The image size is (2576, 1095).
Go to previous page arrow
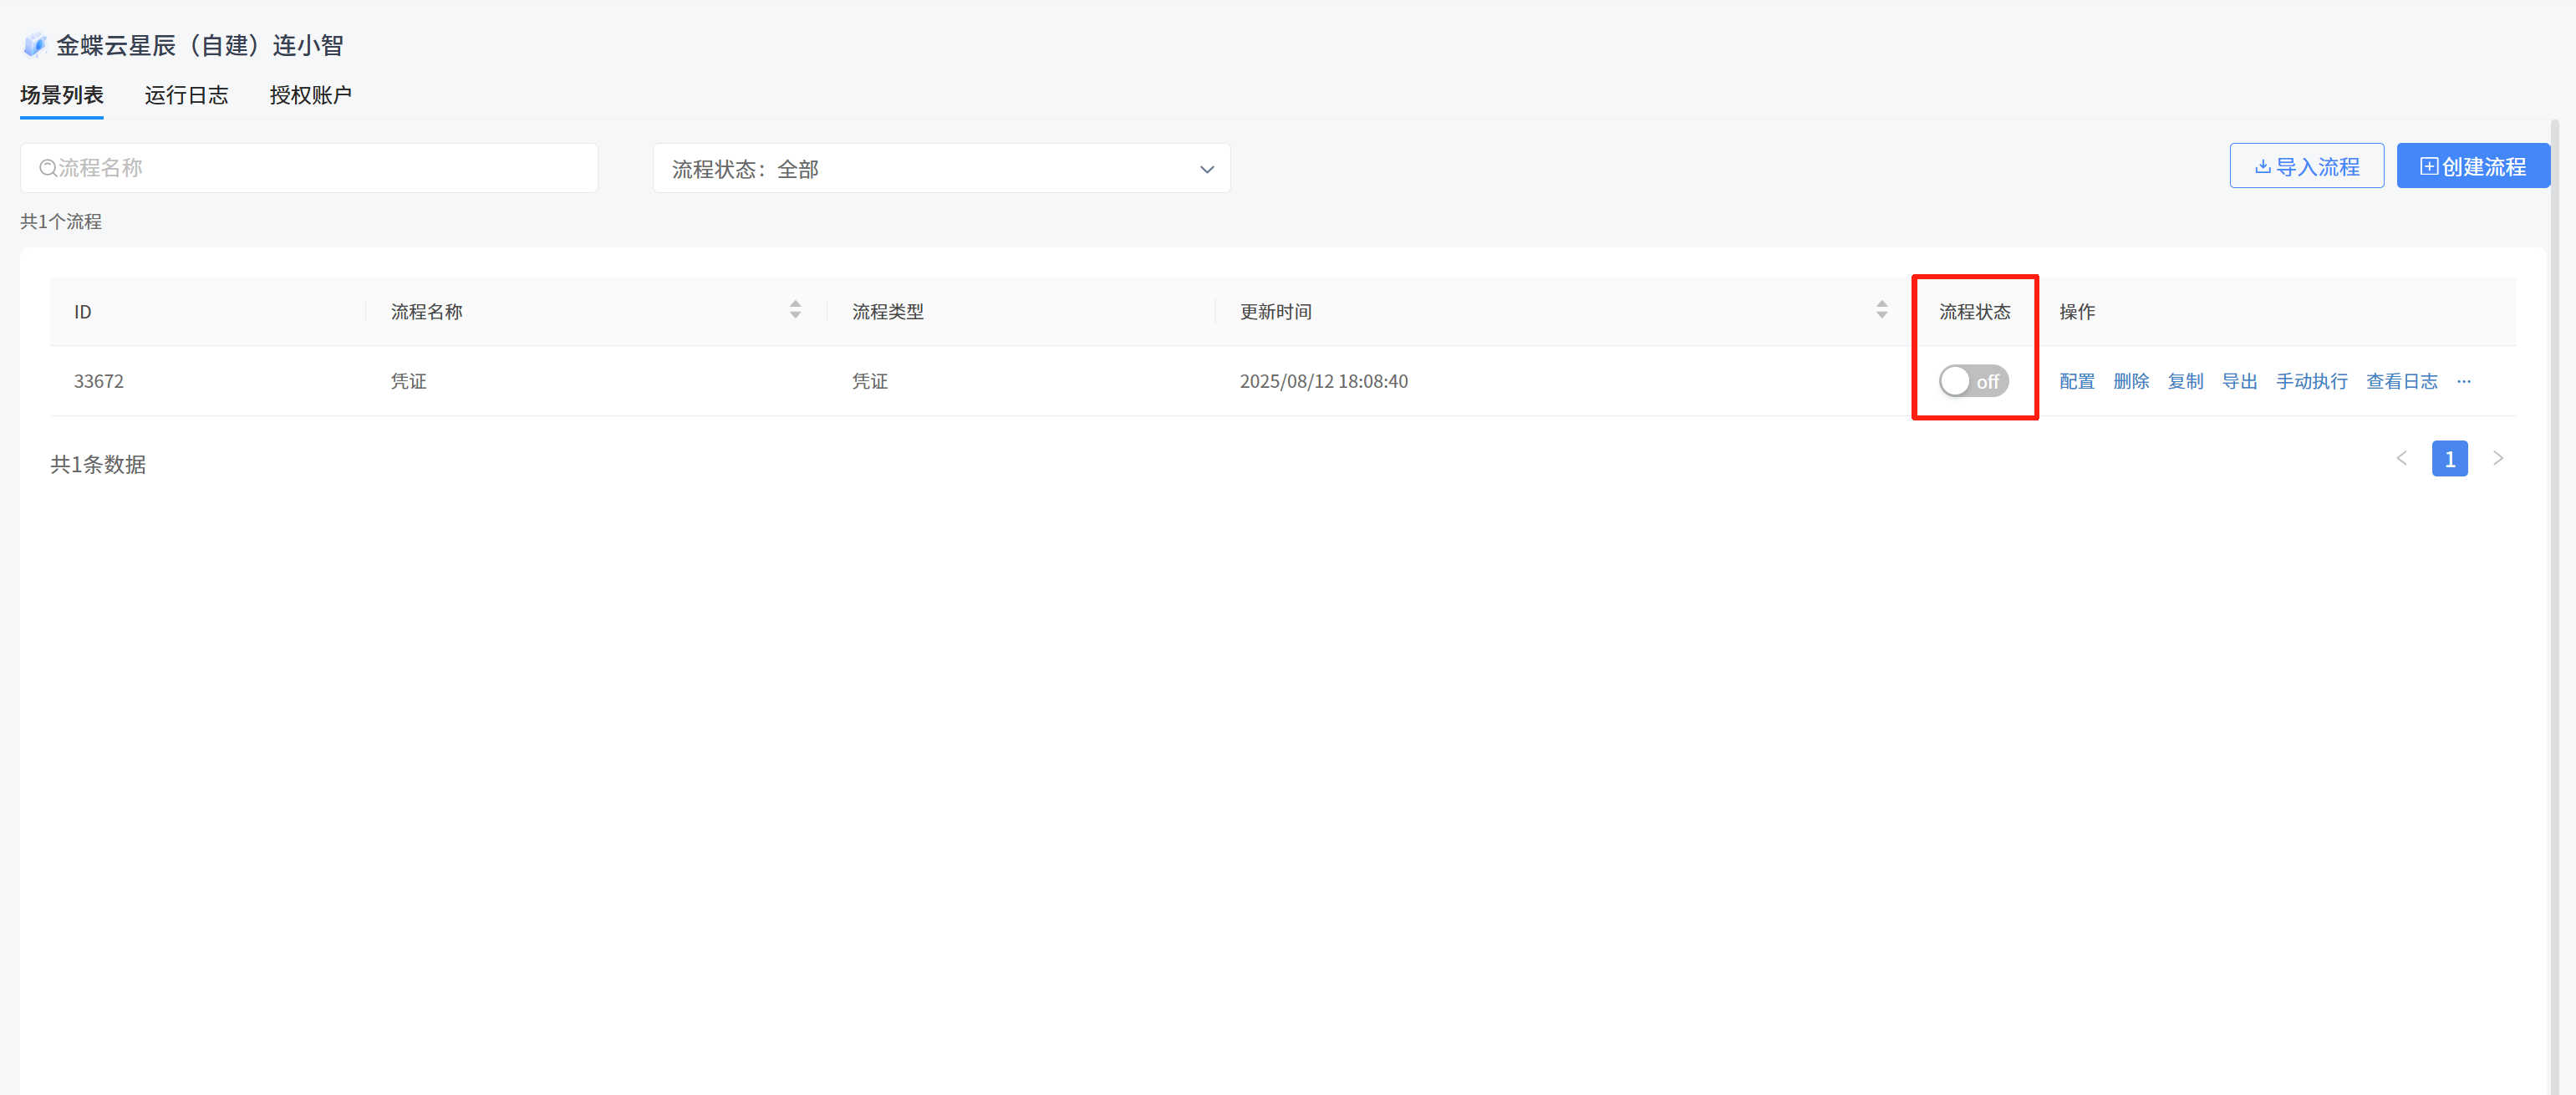point(2401,458)
